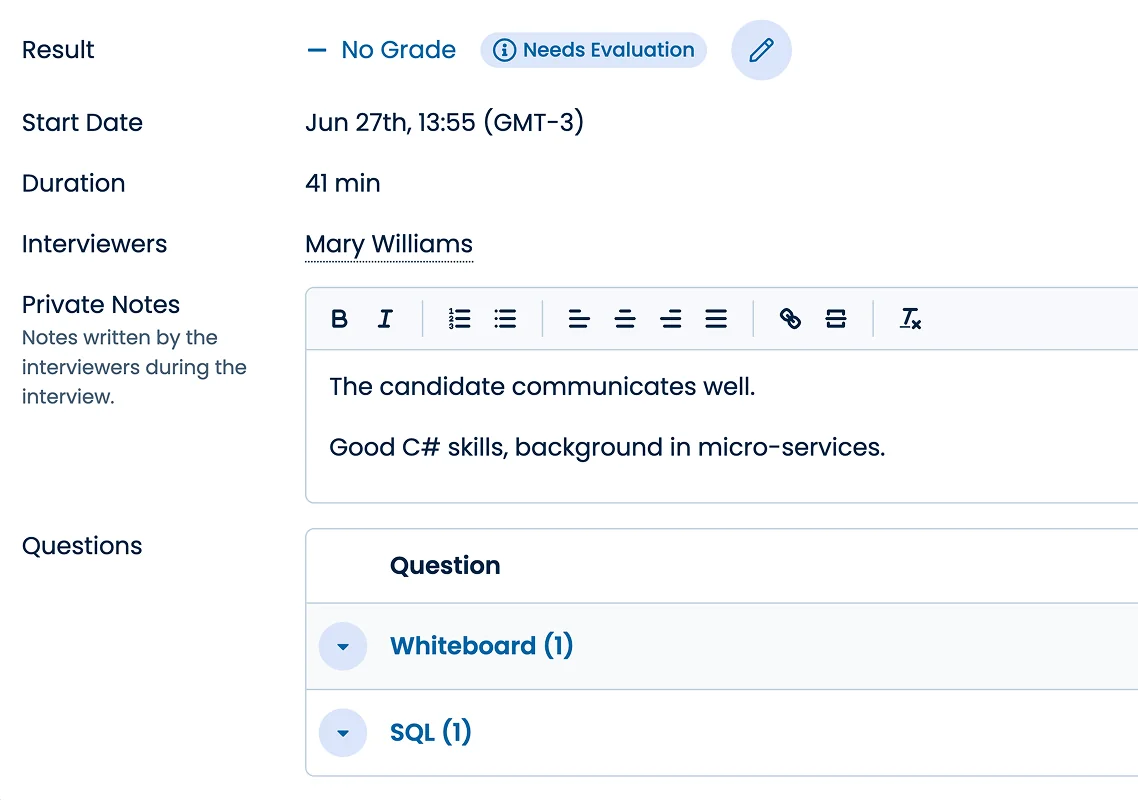Open the grade editor with the pencil icon

click(x=761, y=49)
